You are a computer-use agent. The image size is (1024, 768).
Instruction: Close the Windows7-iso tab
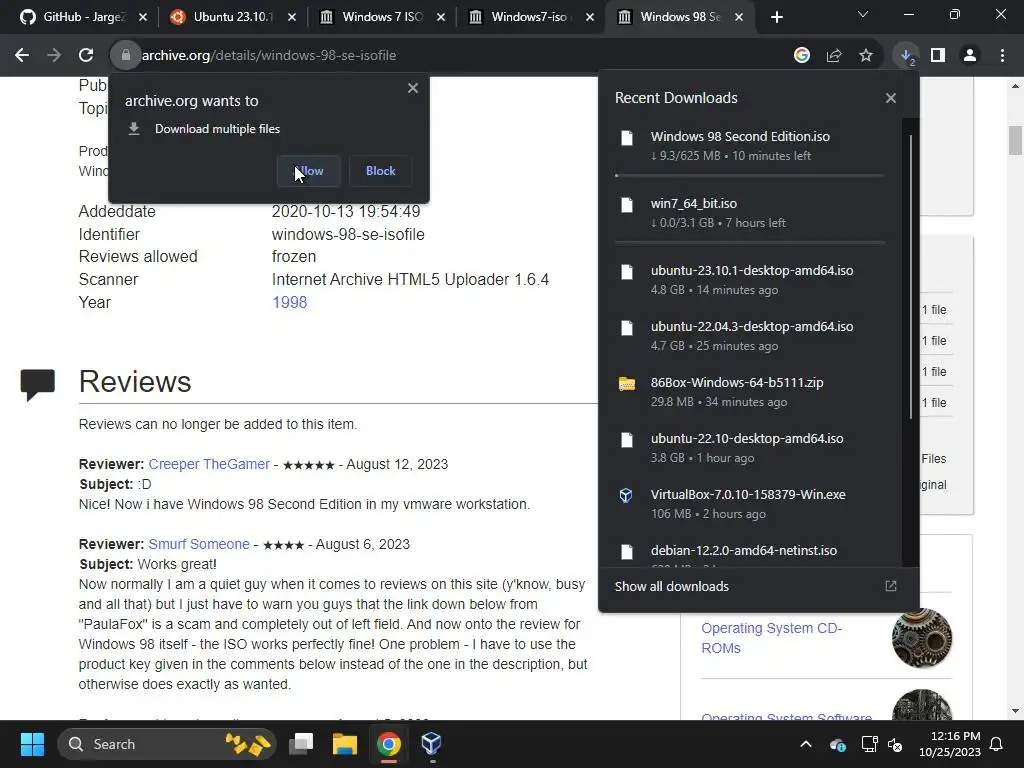pyautogui.click(x=590, y=17)
